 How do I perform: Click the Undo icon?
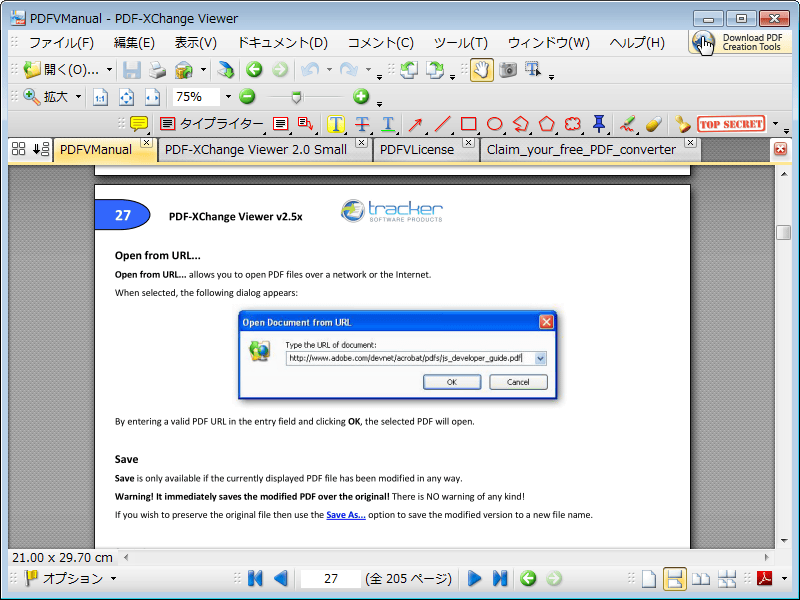[310, 69]
